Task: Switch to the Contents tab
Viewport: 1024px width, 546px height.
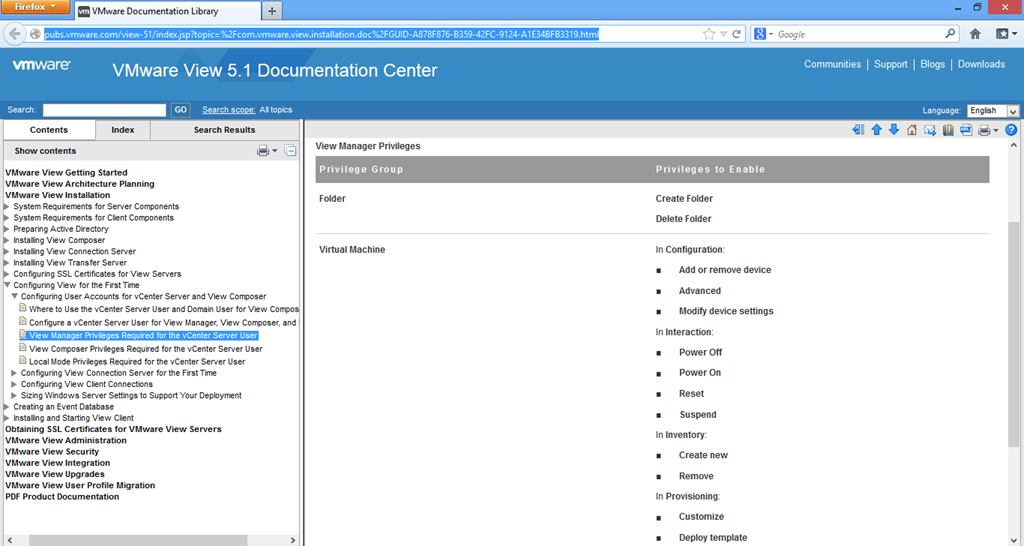Action: coord(49,130)
